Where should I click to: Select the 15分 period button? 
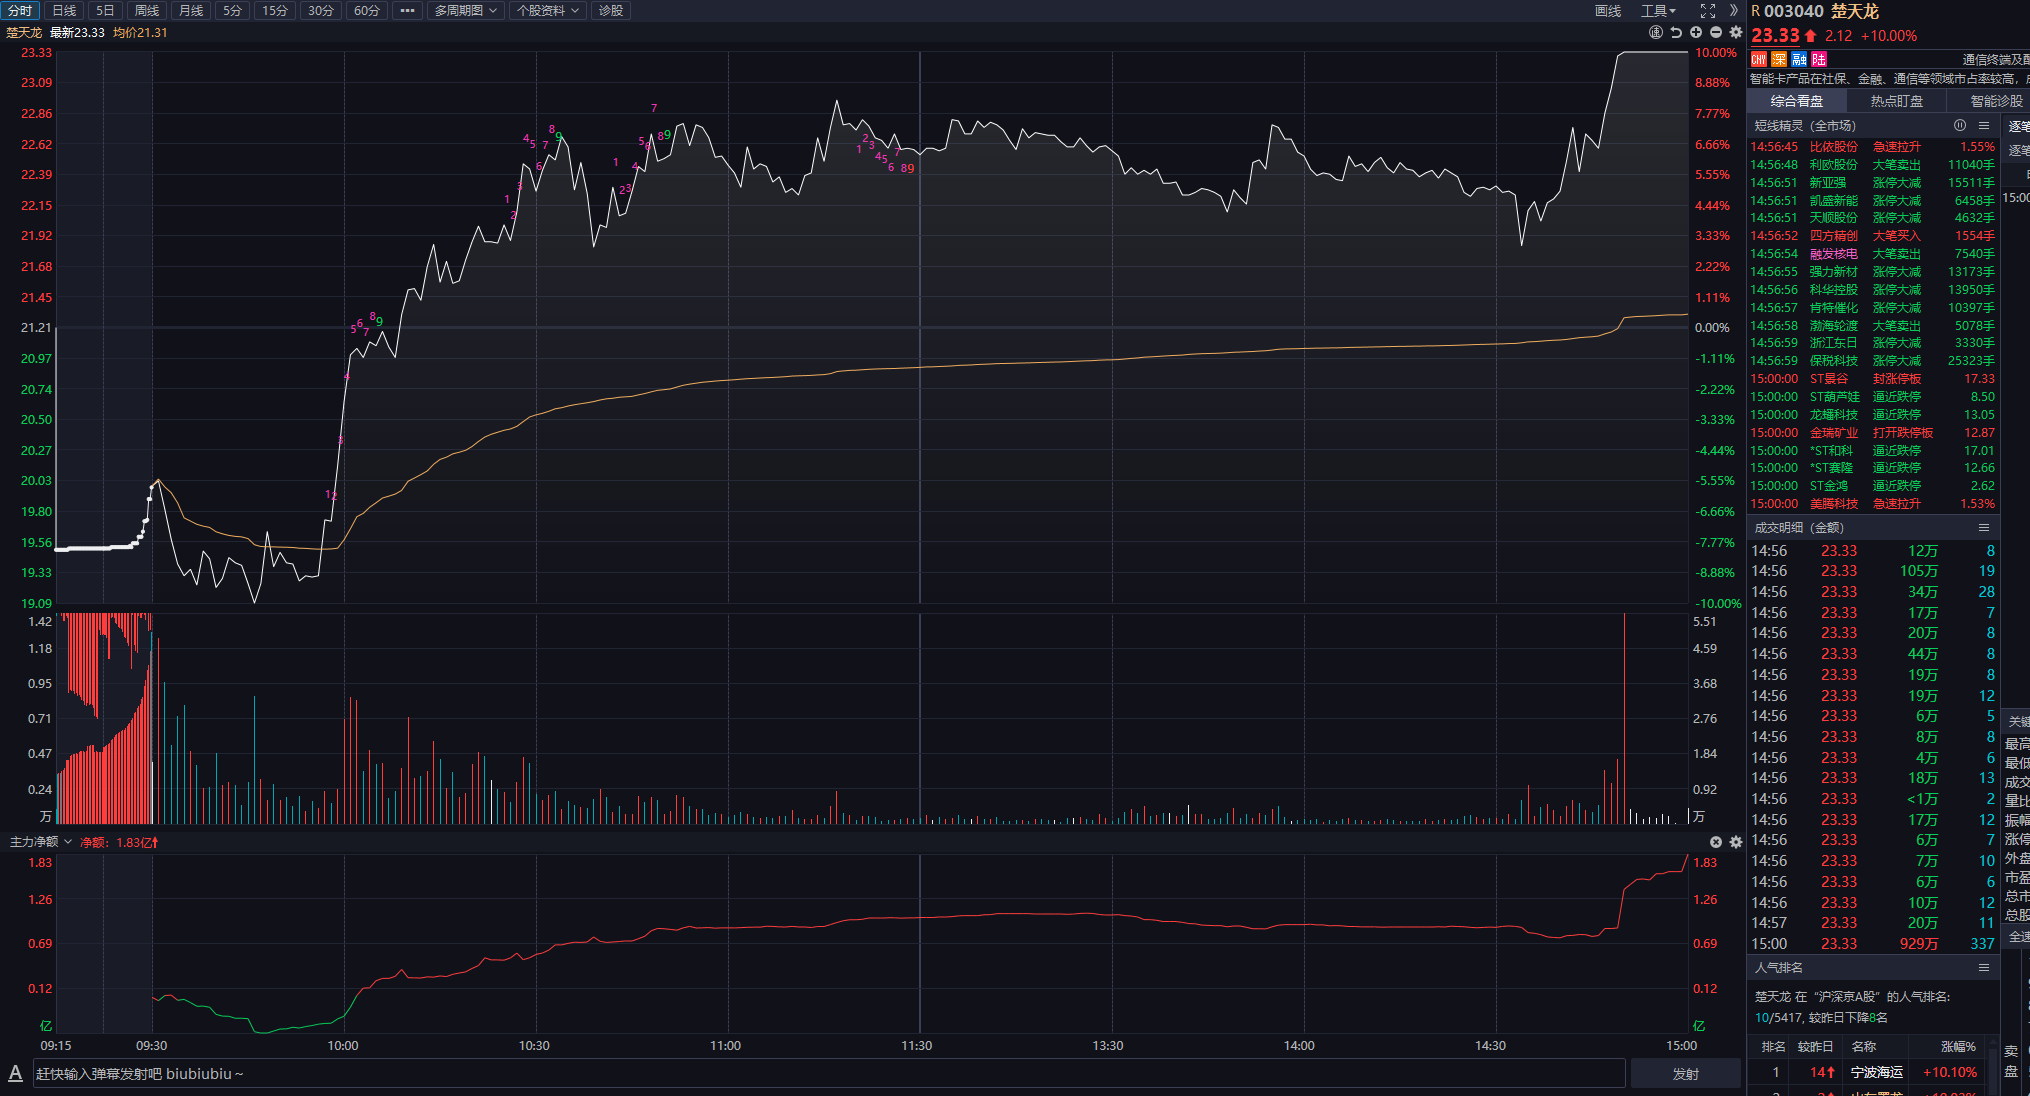coord(275,11)
